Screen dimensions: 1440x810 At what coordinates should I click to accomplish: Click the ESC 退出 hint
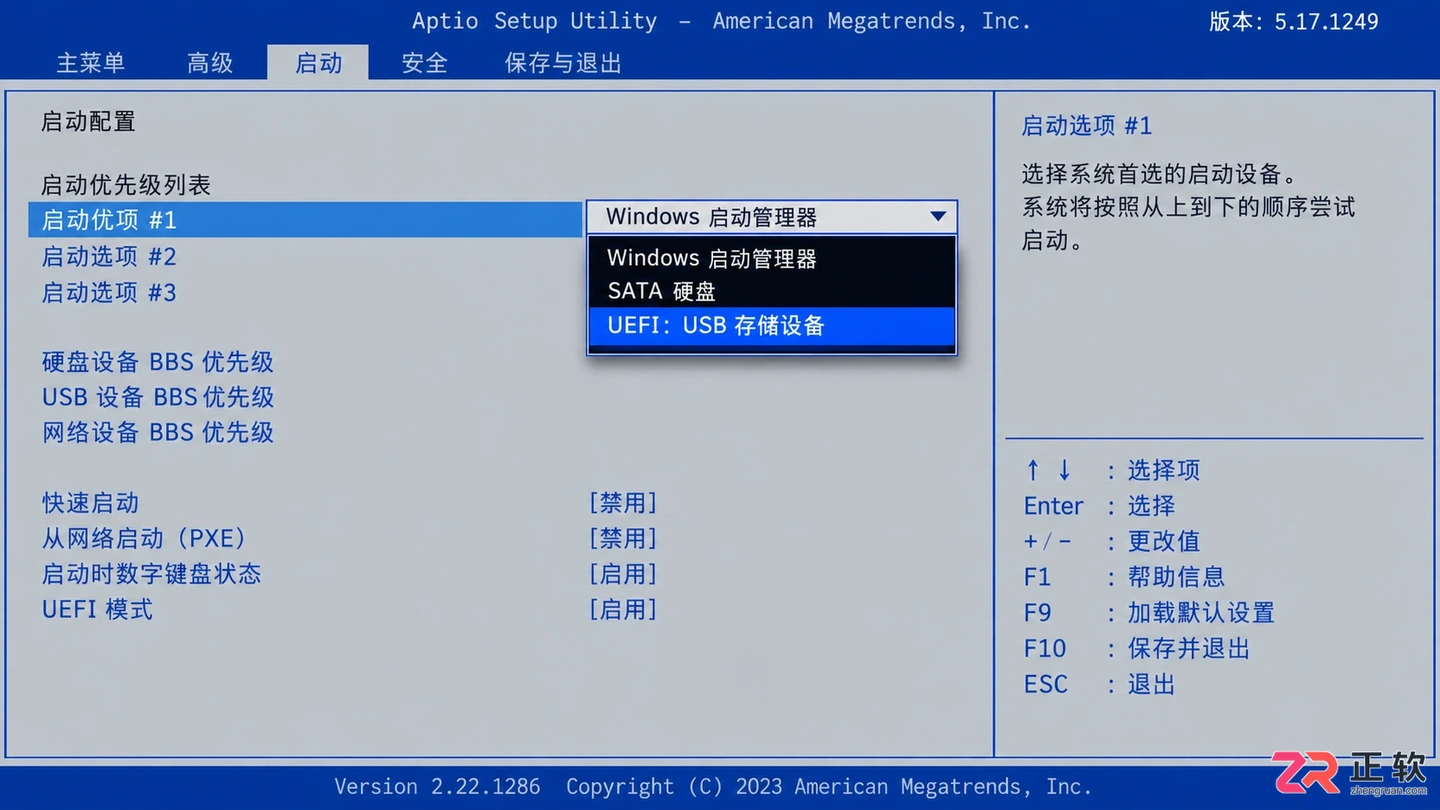(x=1099, y=685)
